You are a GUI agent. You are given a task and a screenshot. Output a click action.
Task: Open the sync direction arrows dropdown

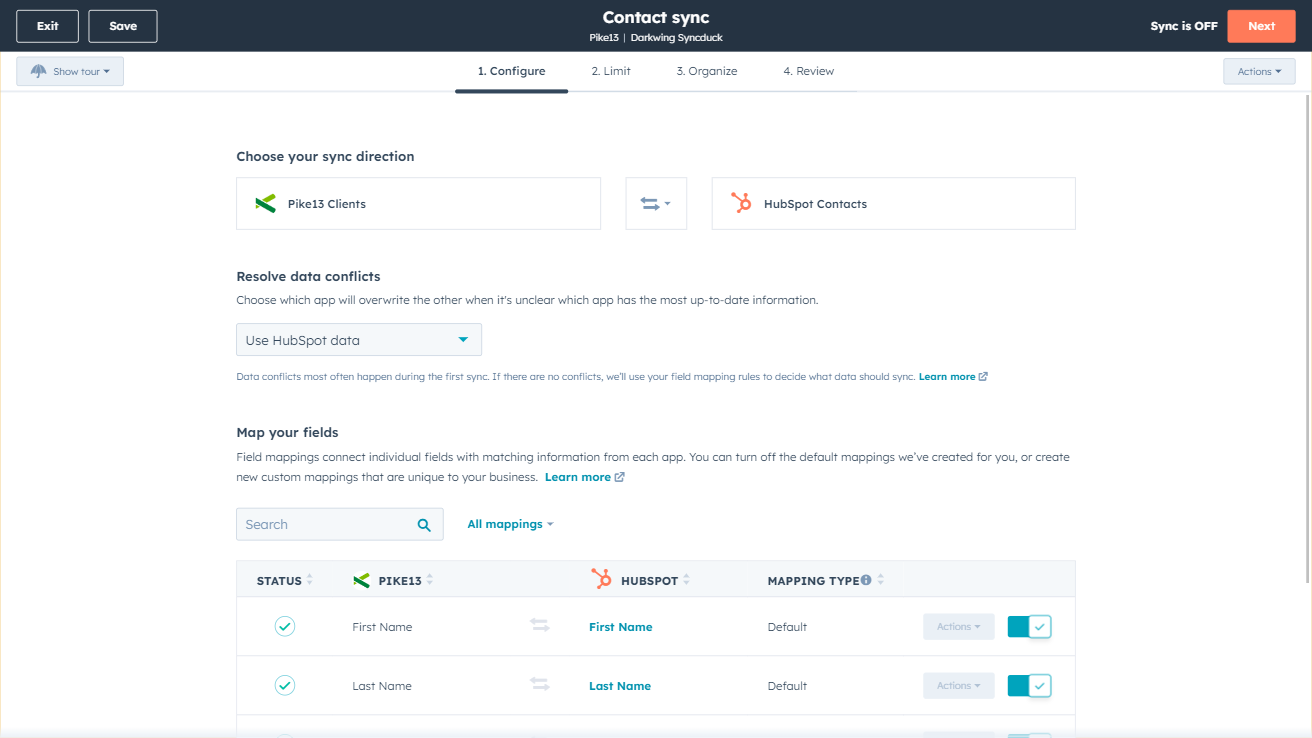(656, 204)
